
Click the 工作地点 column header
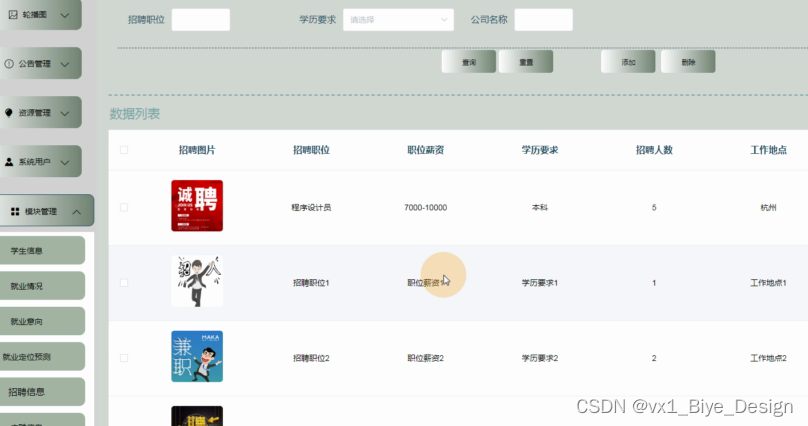coord(768,150)
